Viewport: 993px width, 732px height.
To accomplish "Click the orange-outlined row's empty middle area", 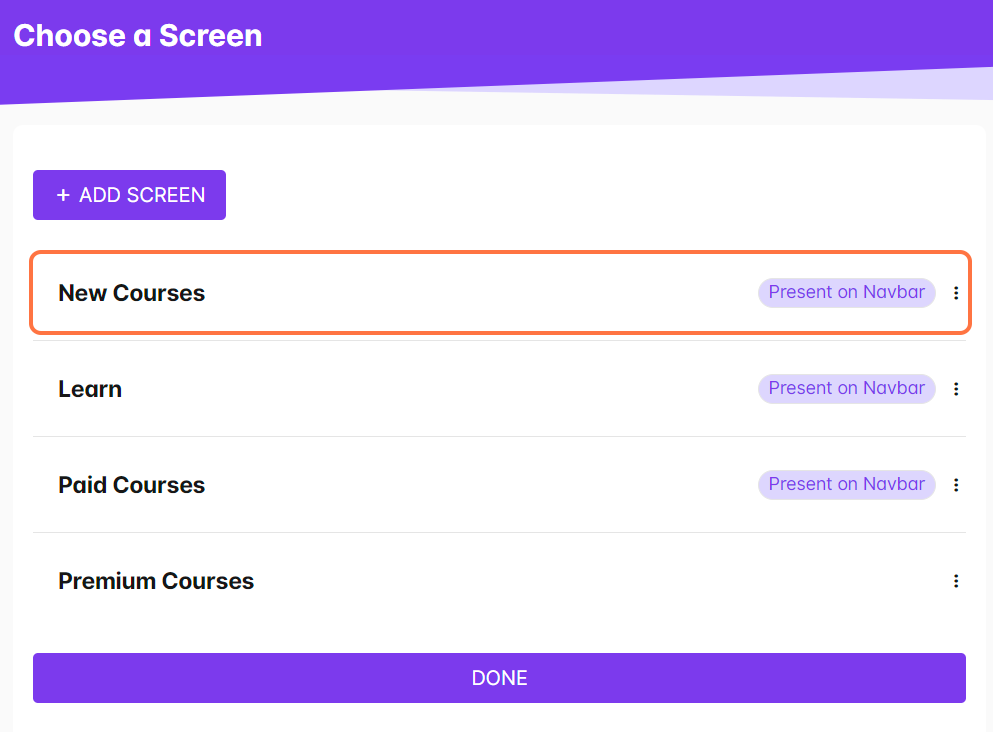I will click(480, 293).
